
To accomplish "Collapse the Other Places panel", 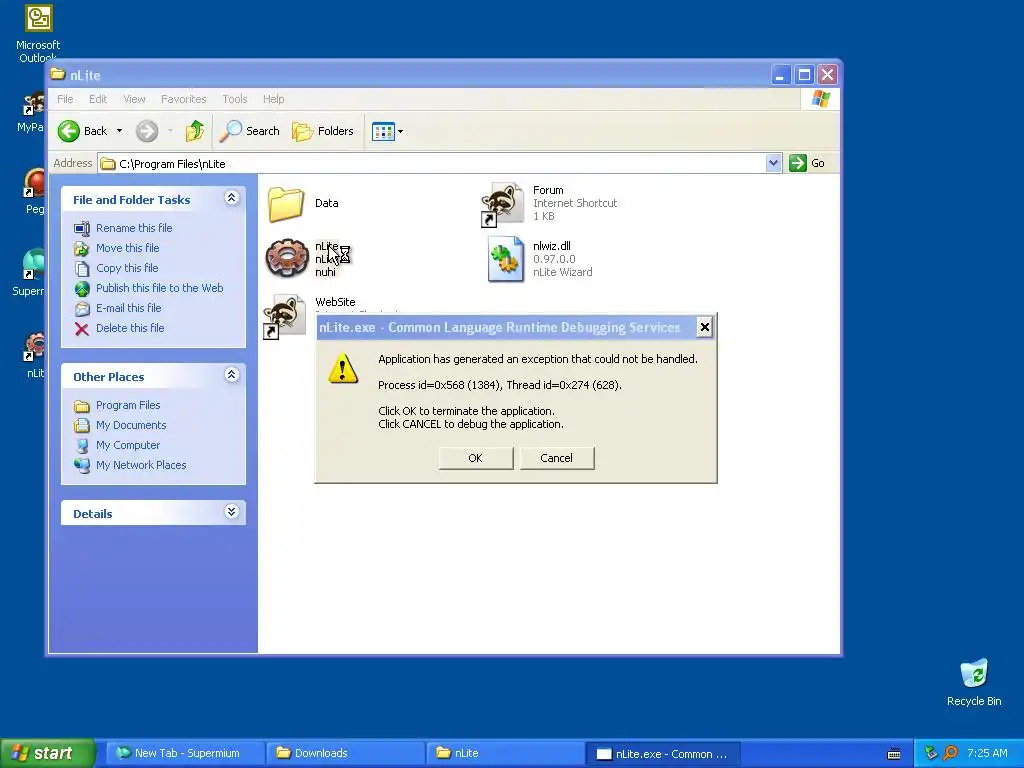I will 231,375.
